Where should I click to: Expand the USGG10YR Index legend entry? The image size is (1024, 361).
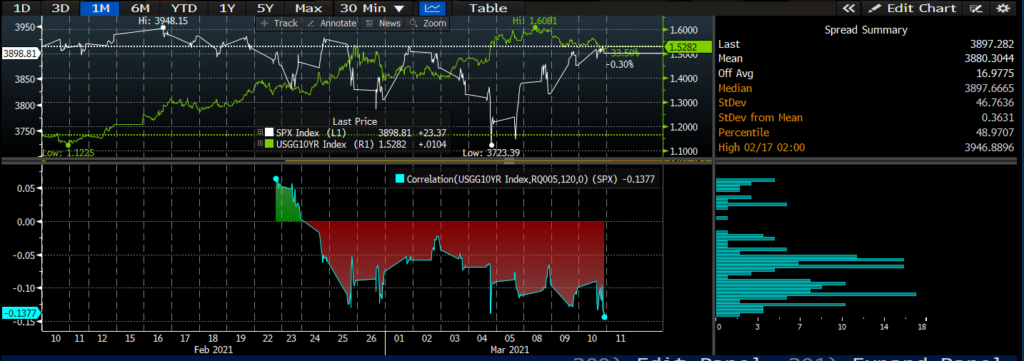260,143
